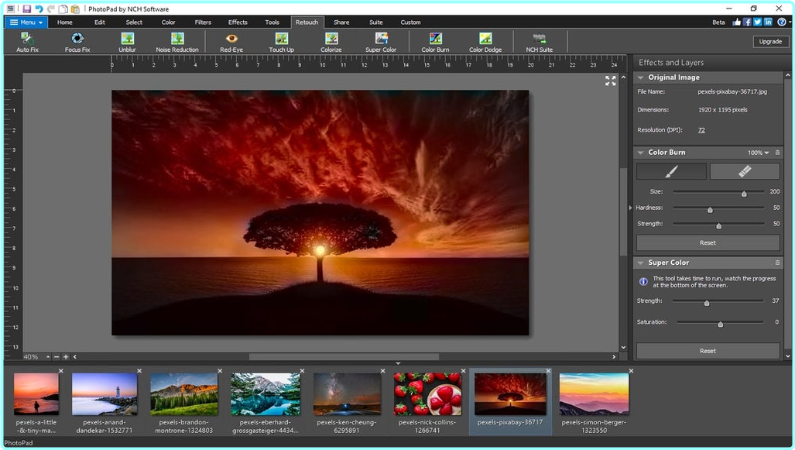Click the Upgrade button
The width and height of the screenshot is (795, 450).
pyautogui.click(x=770, y=42)
